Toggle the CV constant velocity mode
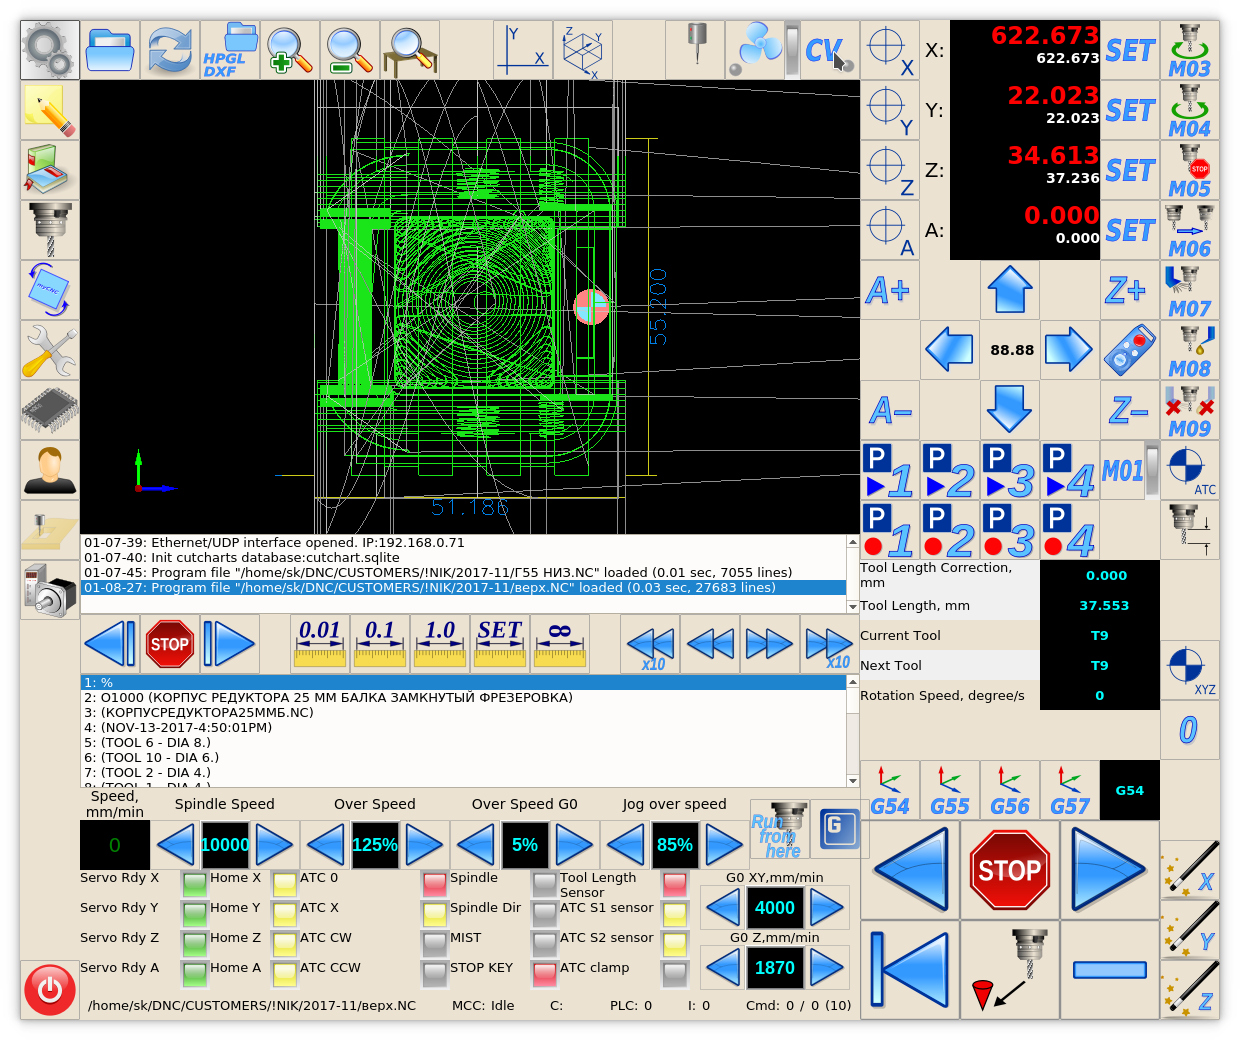This screenshot has width=1240, height=1040. 829,50
